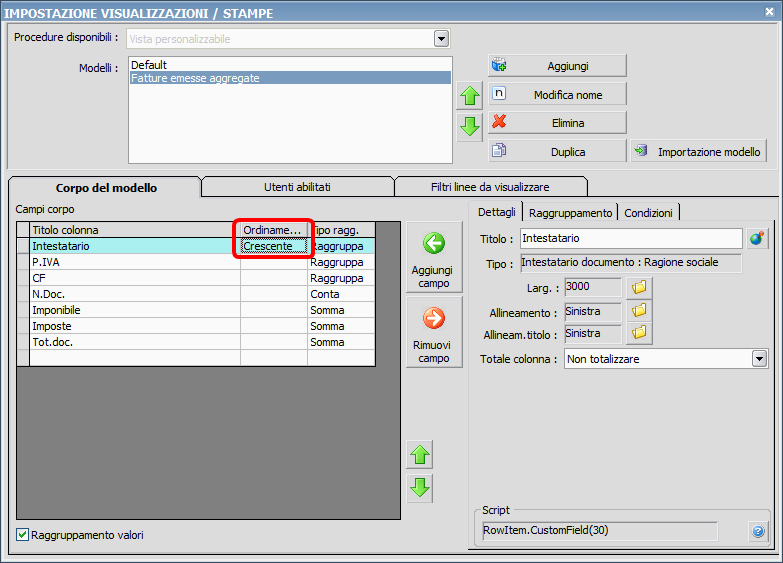Switch to Corpo del modello tab
This screenshot has height=563, width=783.
click(106, 188)
